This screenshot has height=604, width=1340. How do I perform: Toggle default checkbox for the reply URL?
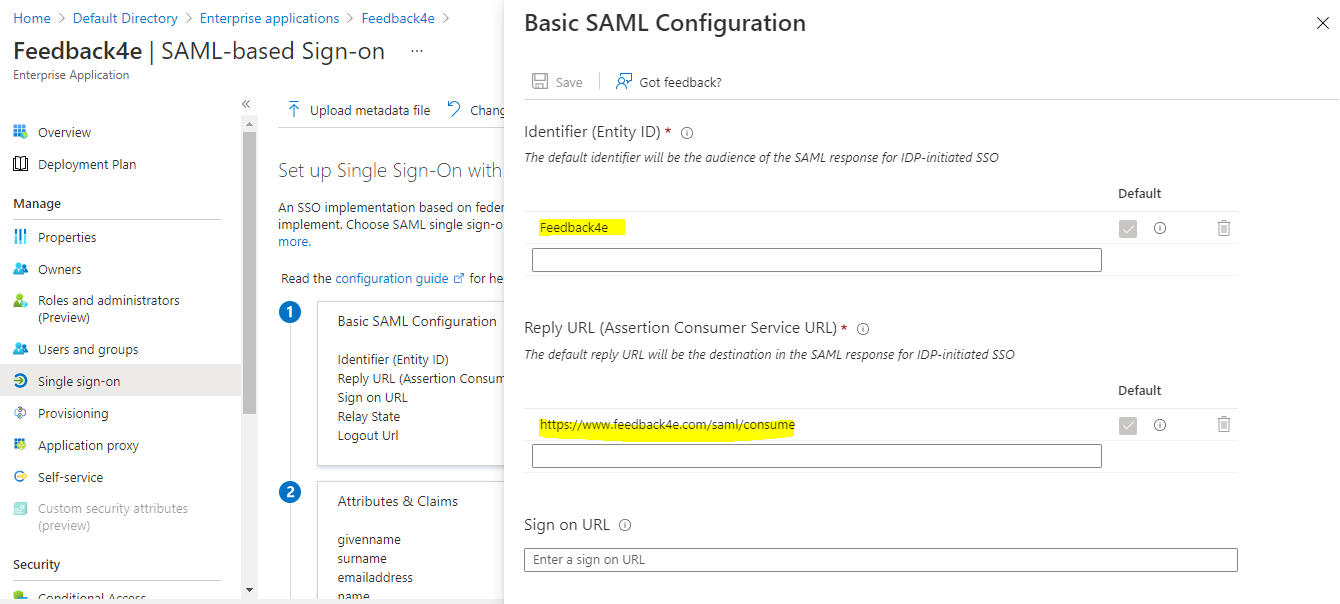tap(1128, 425)
